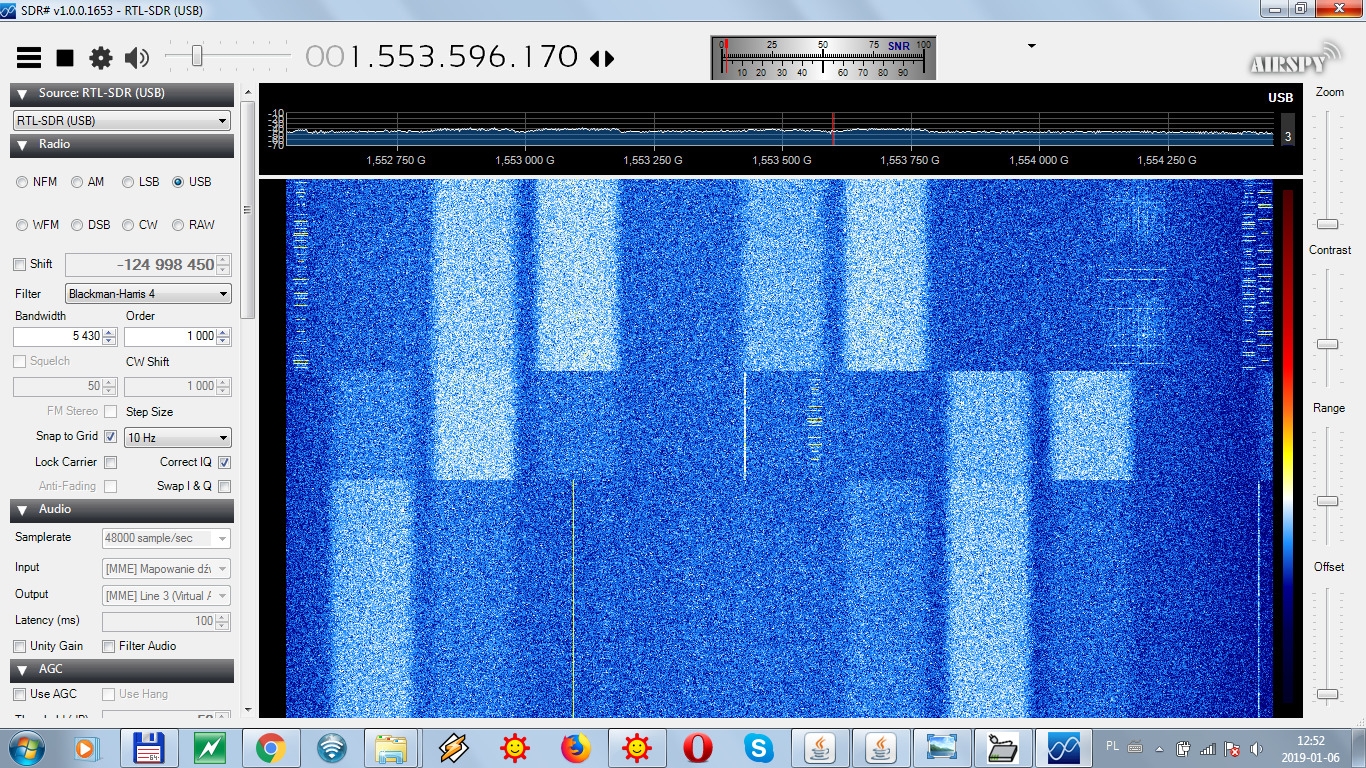Show hidden system tray icons
The height and width of the screenshot is (768, 1366).
pos(1160,748)
